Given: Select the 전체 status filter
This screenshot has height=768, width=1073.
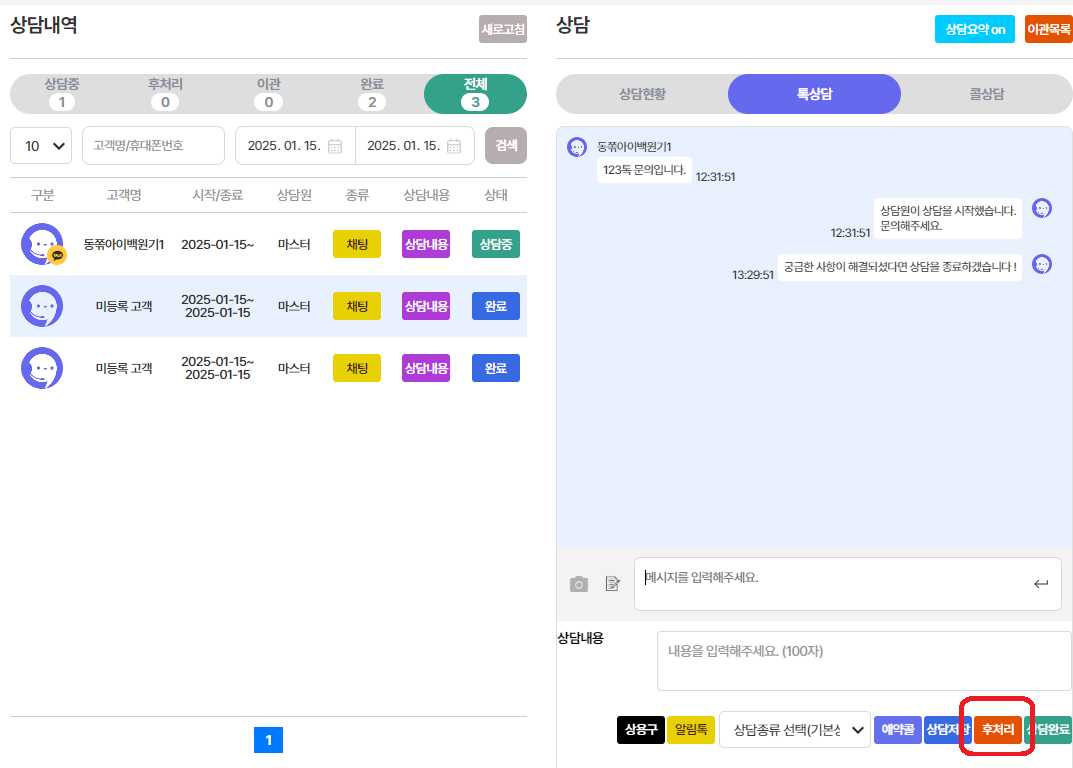Looking at the screenshot, I should 475,93.
